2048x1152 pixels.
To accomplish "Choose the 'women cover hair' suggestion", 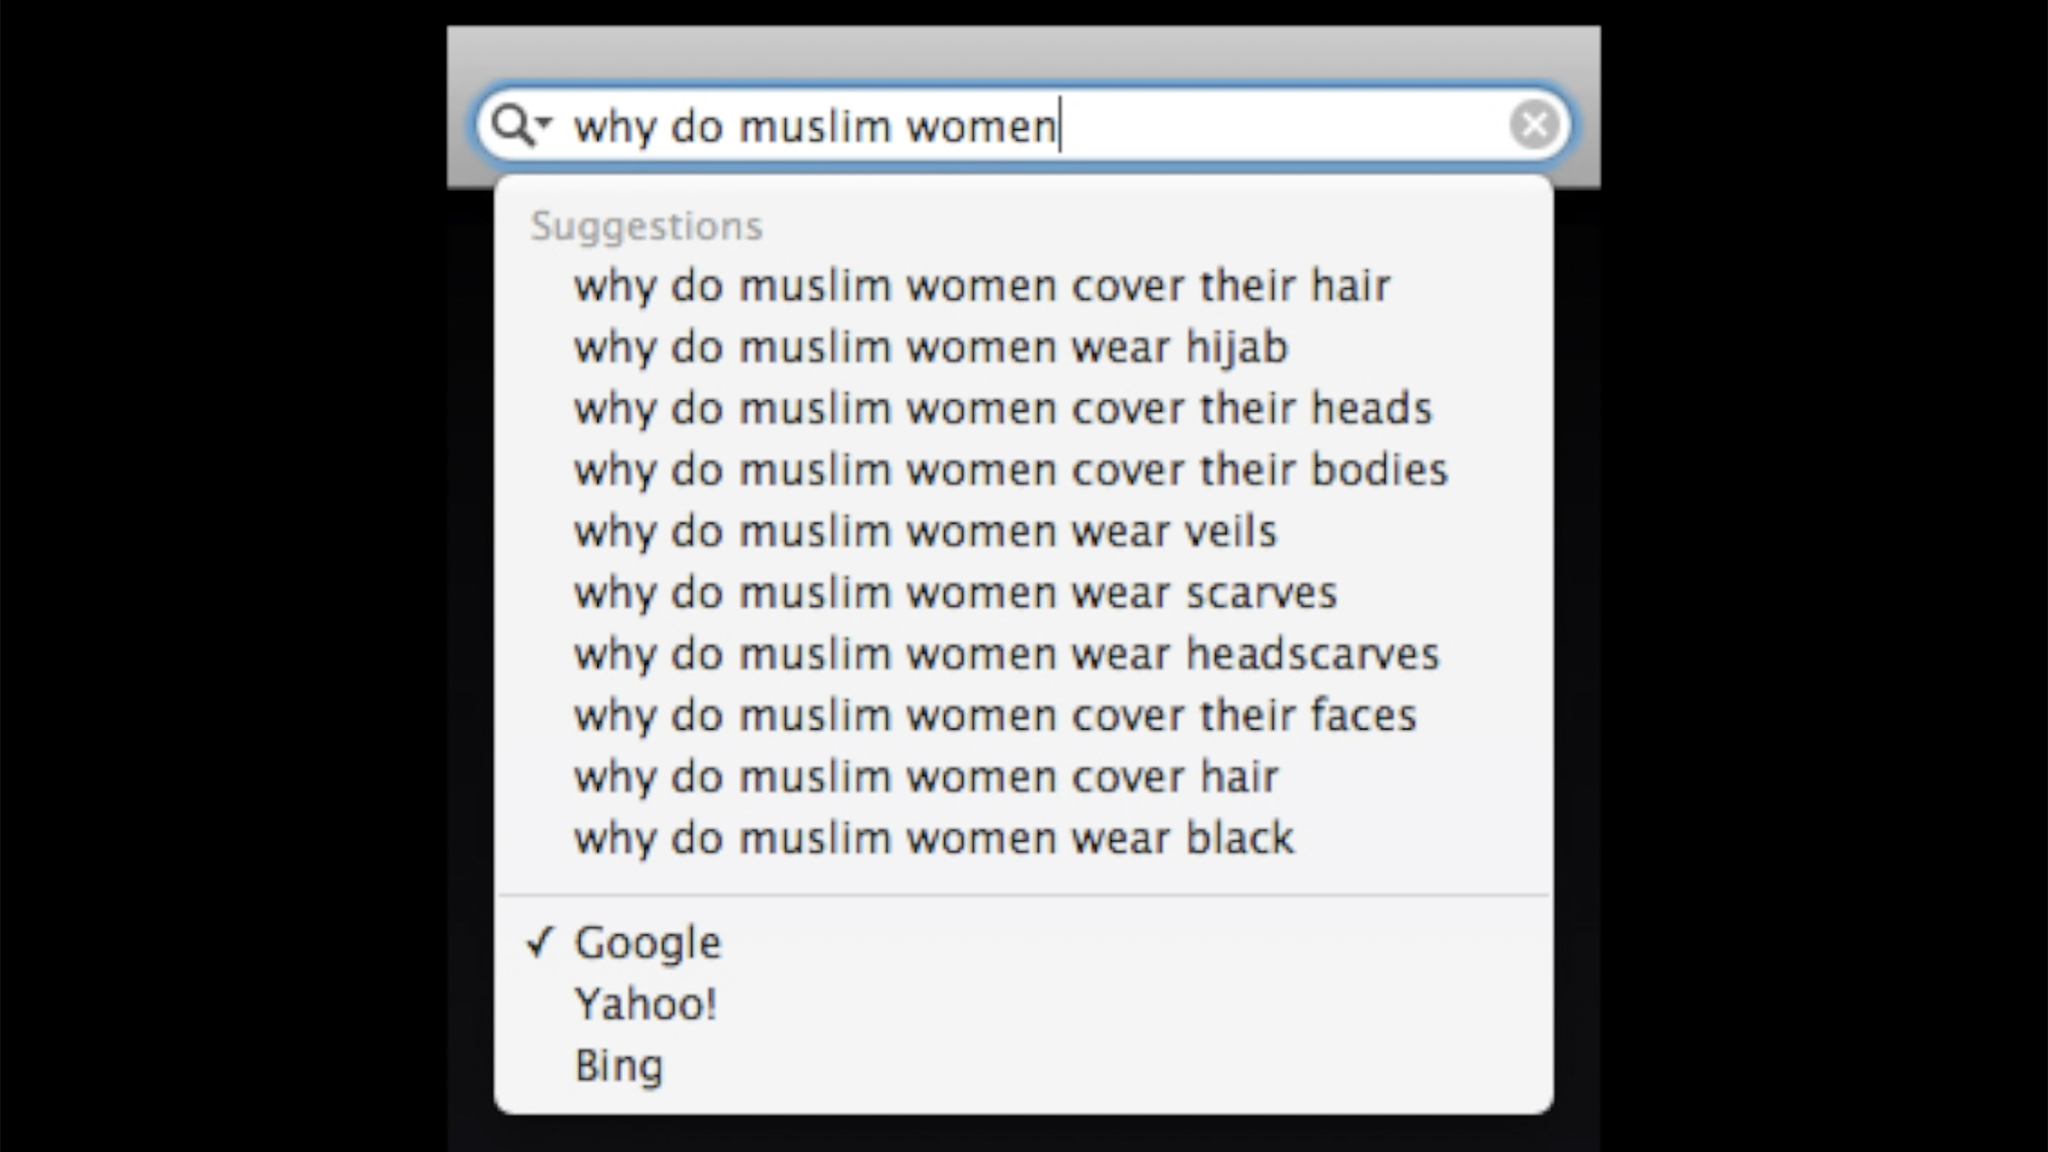I will [925, 777].
